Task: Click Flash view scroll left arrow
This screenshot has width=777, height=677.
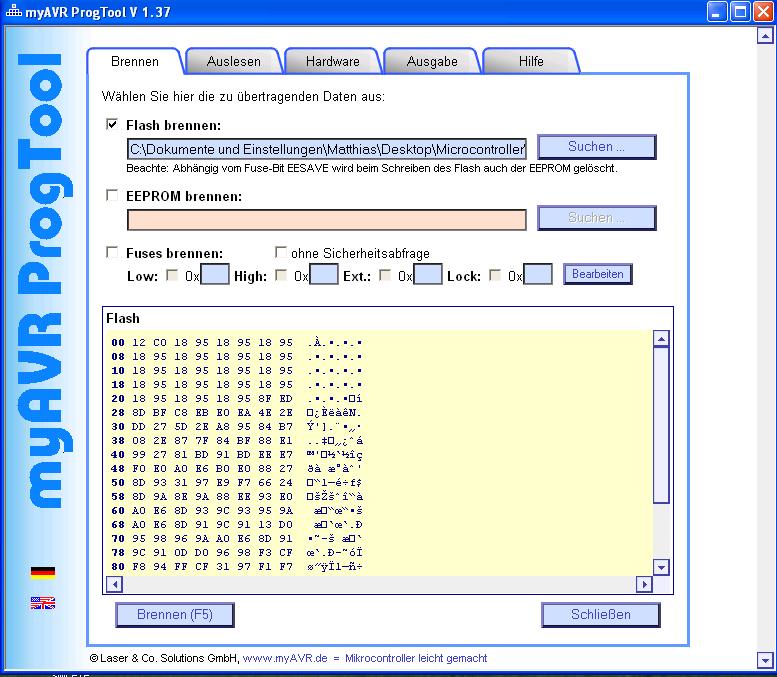Action: click(114, 584)
